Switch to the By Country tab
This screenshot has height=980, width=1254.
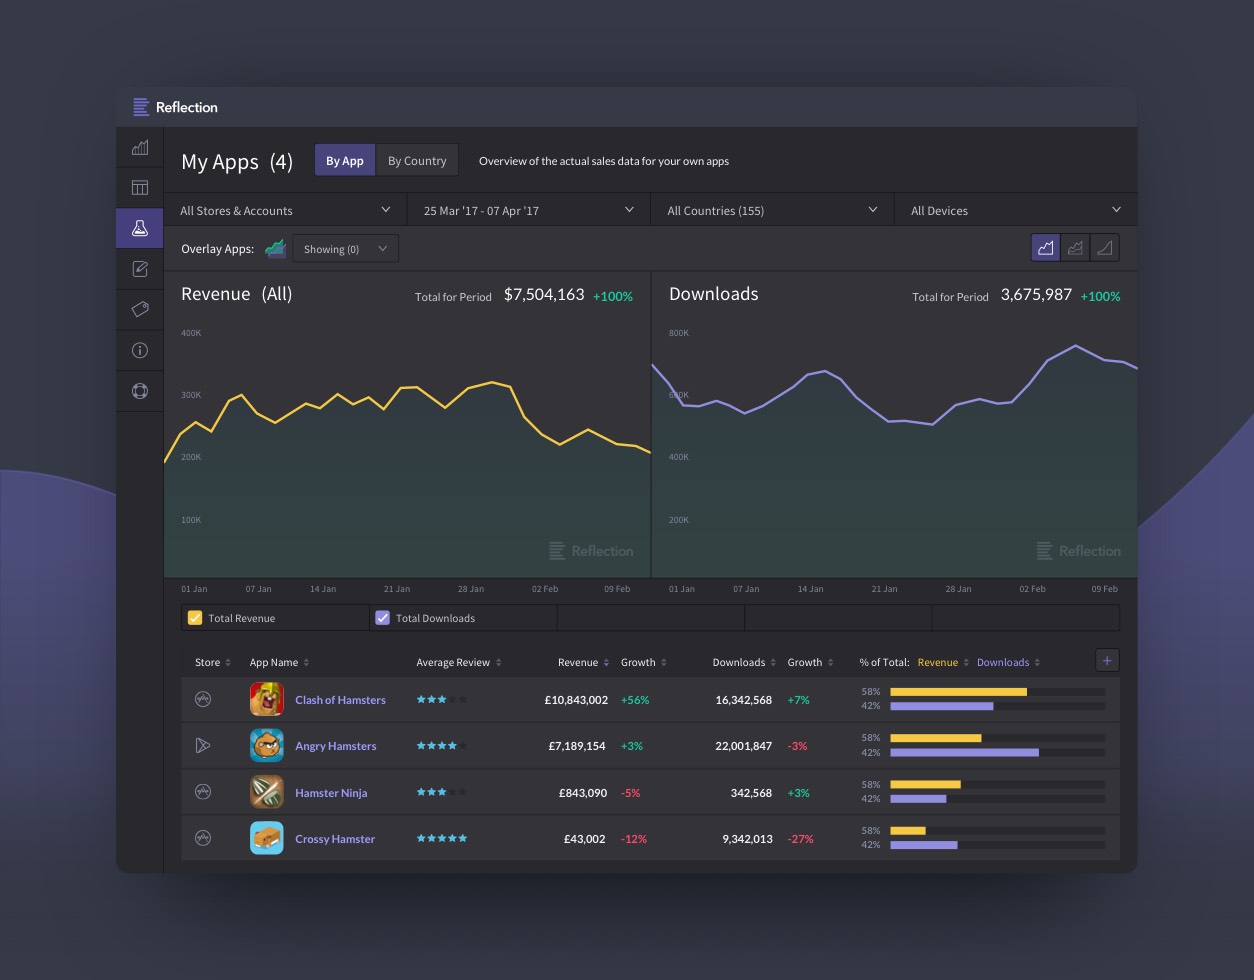417,160
